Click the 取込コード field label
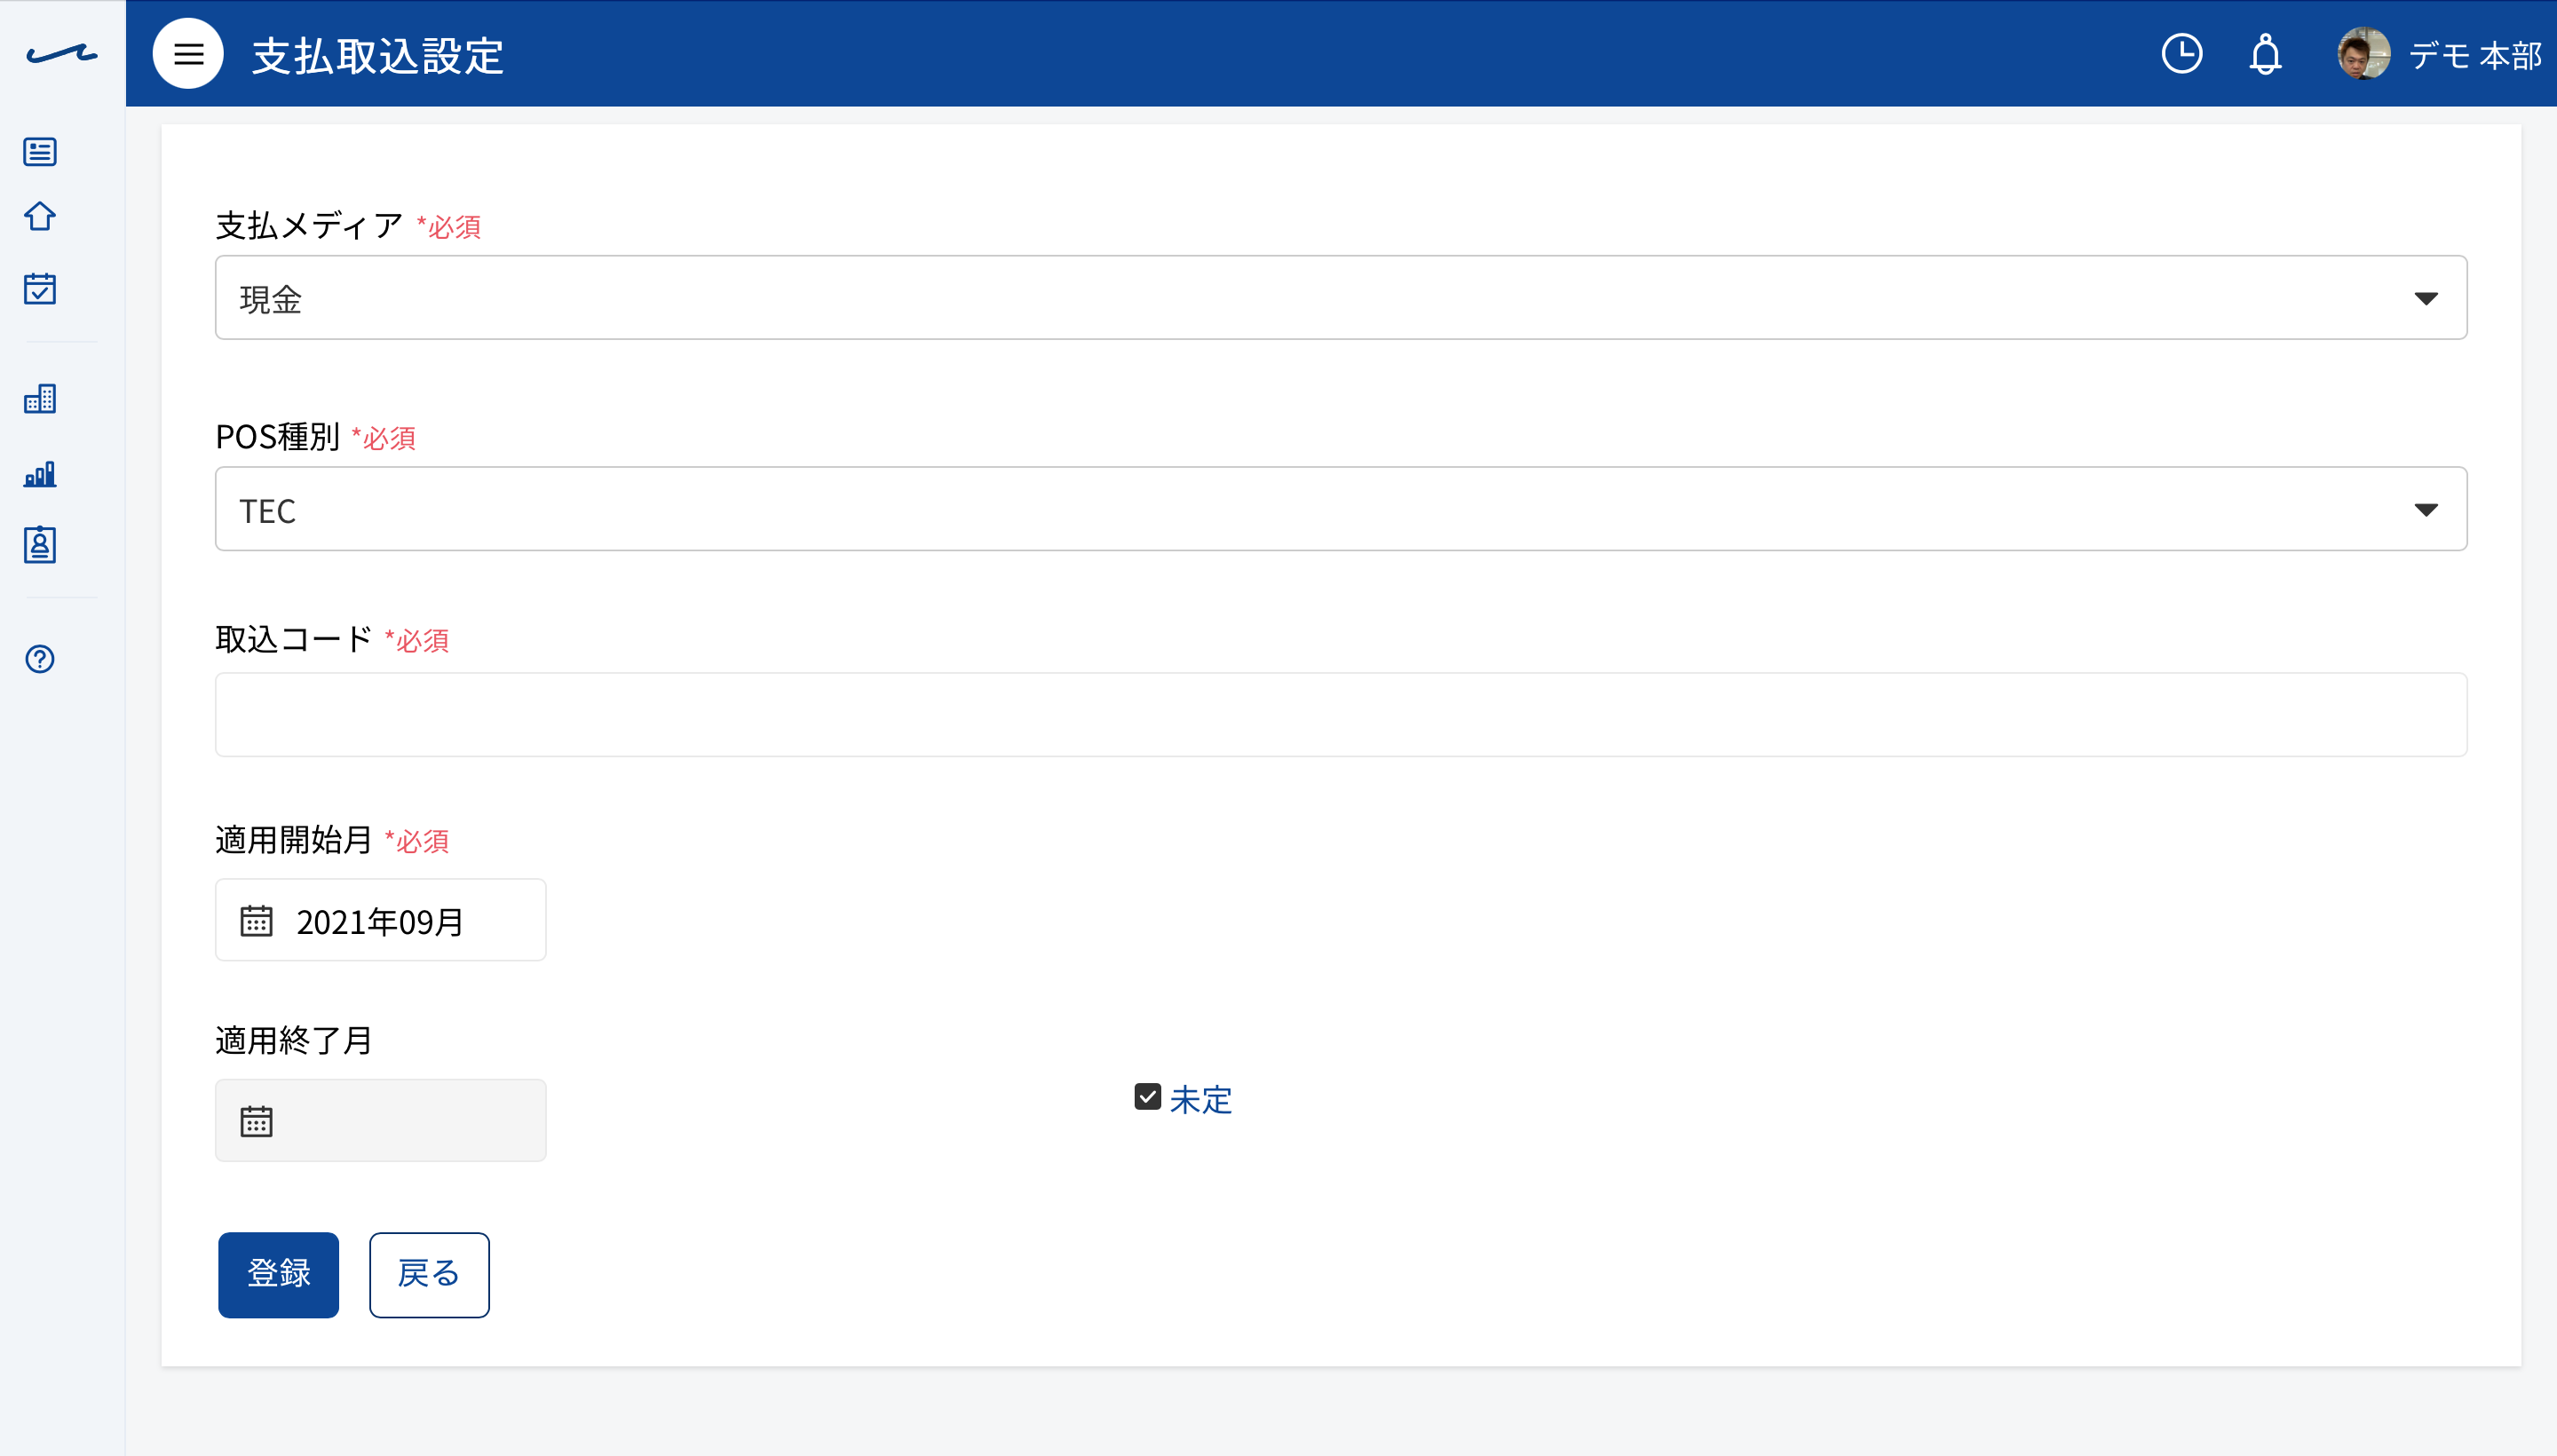Viewport: 2557px width, 1456px height. (x=294, y=639)
